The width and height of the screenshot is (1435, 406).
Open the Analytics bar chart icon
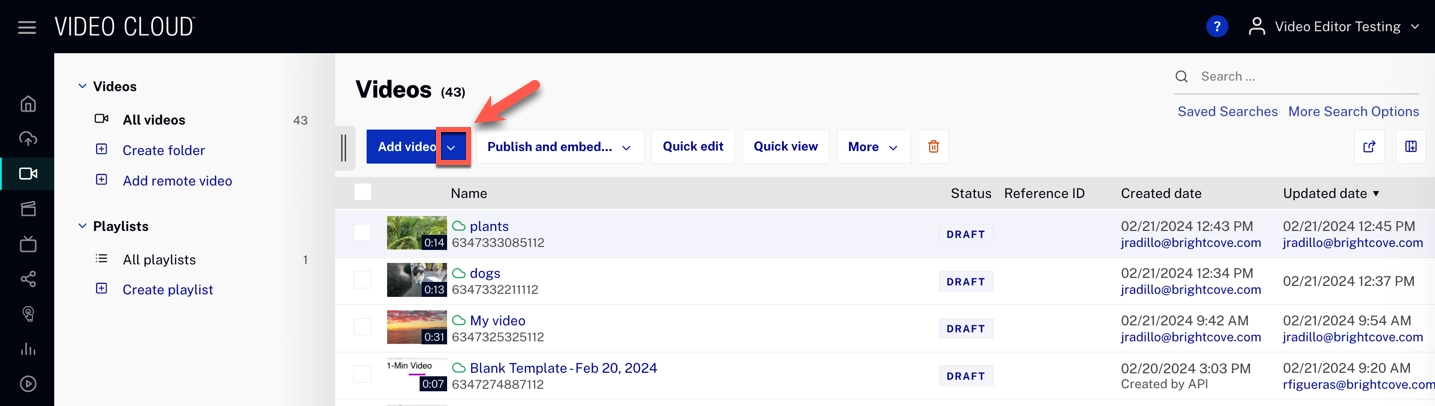click(28, 349)
